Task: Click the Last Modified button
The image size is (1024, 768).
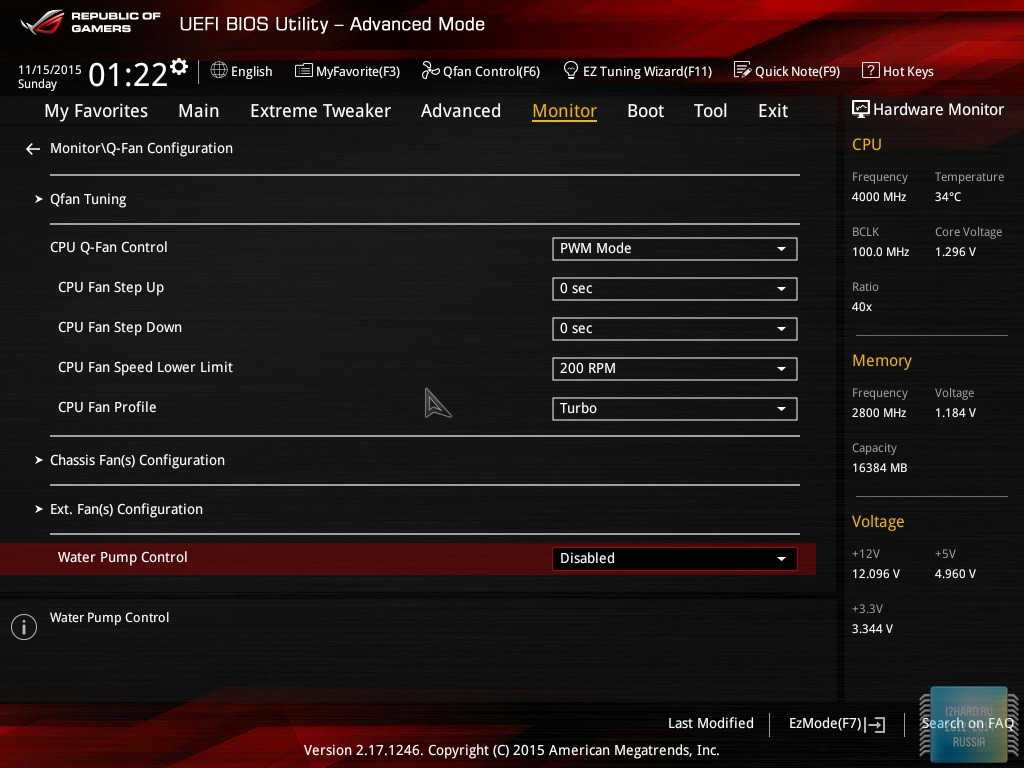Action: tap(710, 723)
